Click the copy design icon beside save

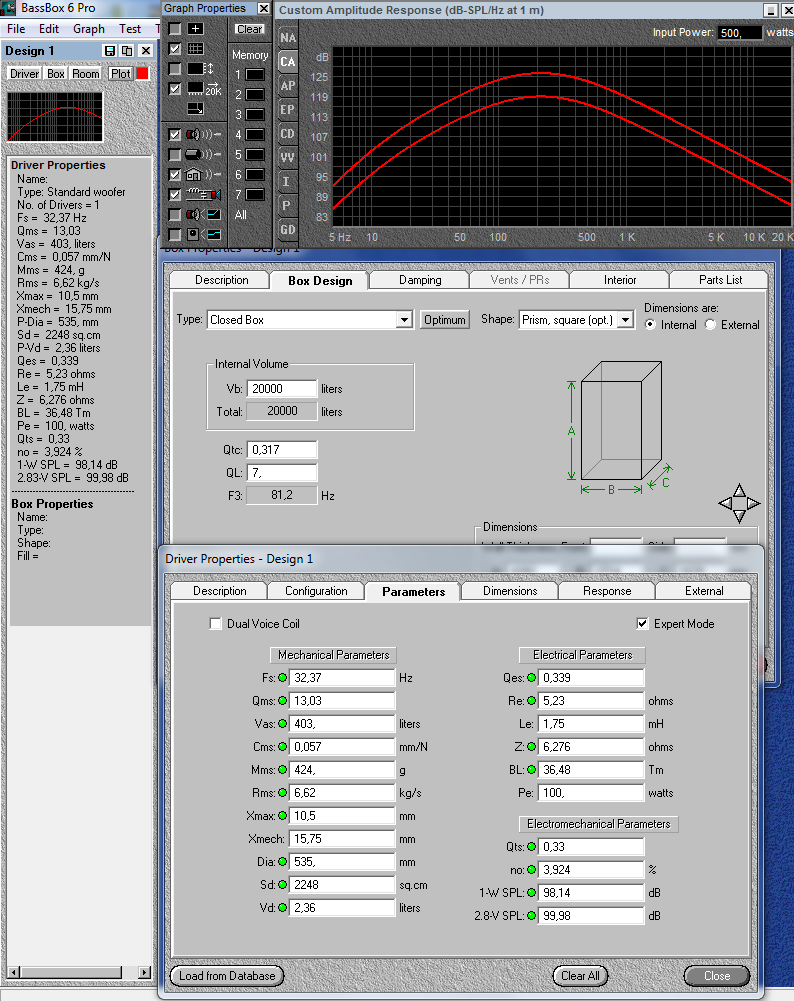[127, 51]
